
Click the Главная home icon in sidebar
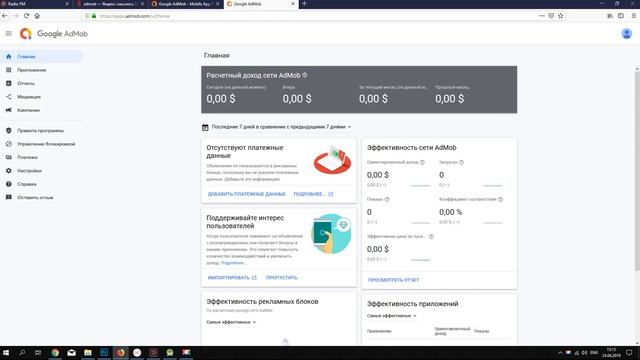pos(9,57)
